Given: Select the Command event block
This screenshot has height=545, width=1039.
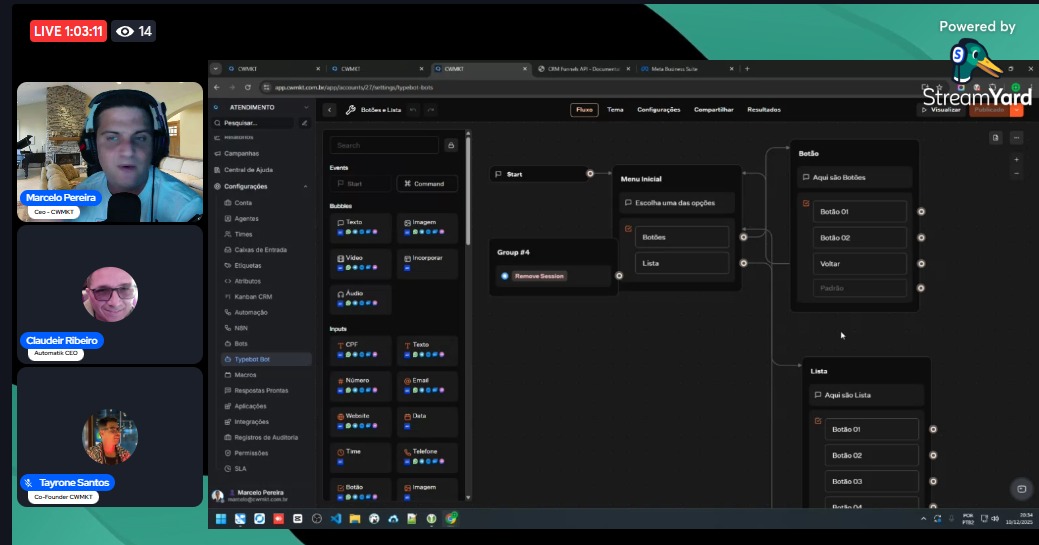Looking at the screenshot, I should click(x=427, y=184).
